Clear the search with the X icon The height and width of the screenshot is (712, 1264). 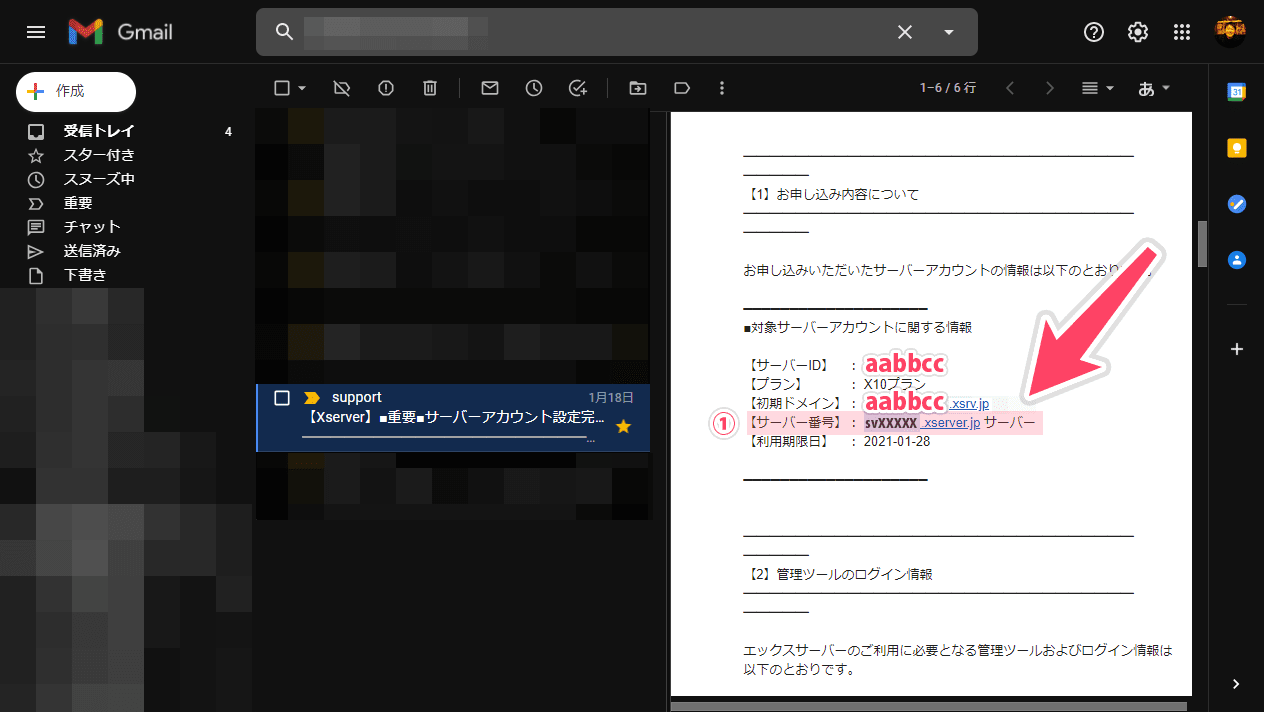point(905,32)
